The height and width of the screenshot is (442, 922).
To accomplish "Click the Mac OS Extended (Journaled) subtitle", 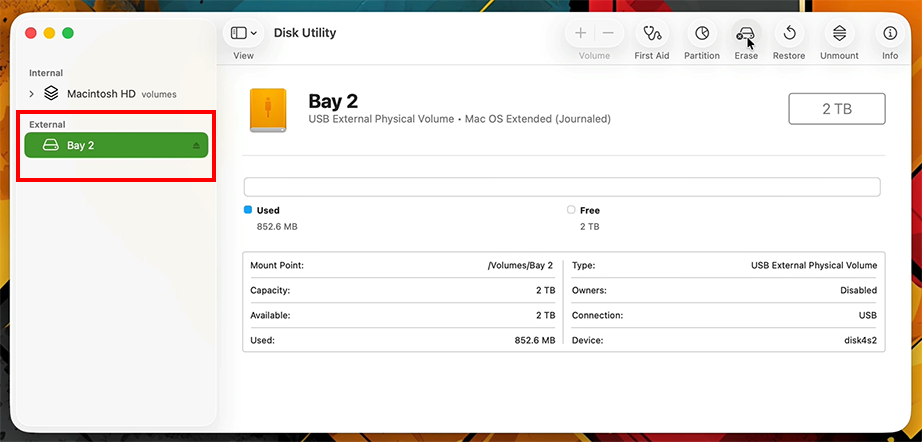I will pyautogui.click(x=537, y=119).
